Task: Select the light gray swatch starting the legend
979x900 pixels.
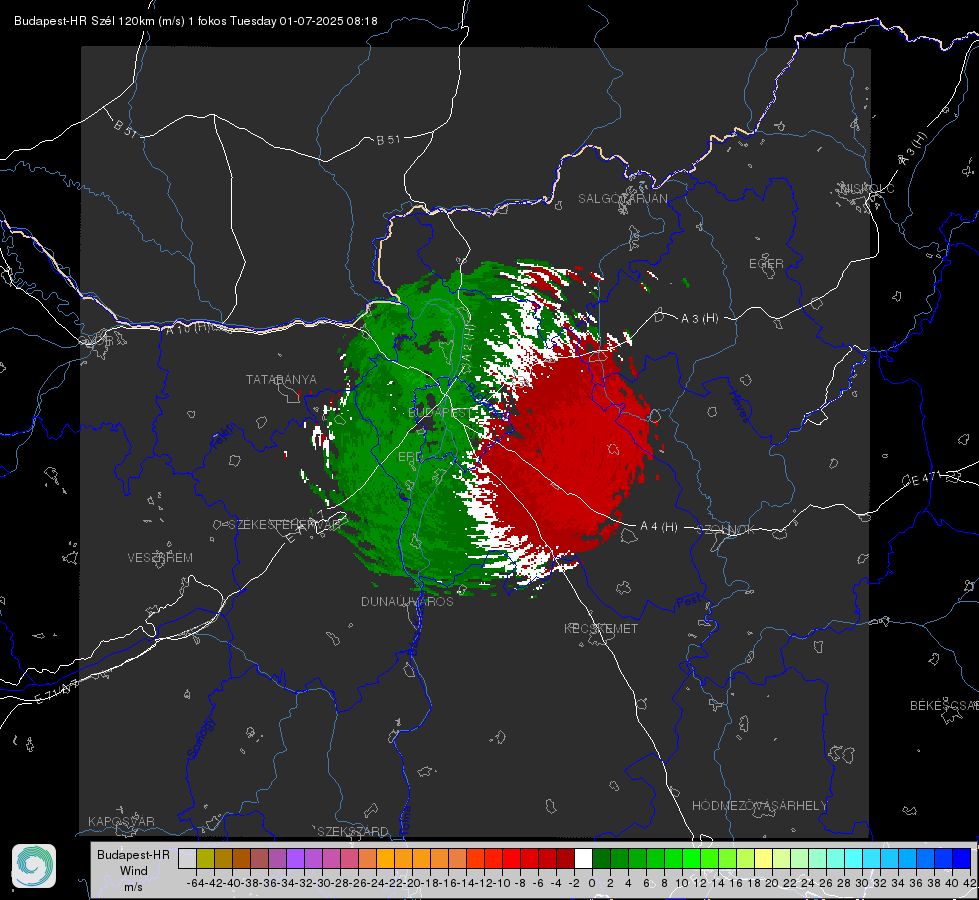Action: 187,859
